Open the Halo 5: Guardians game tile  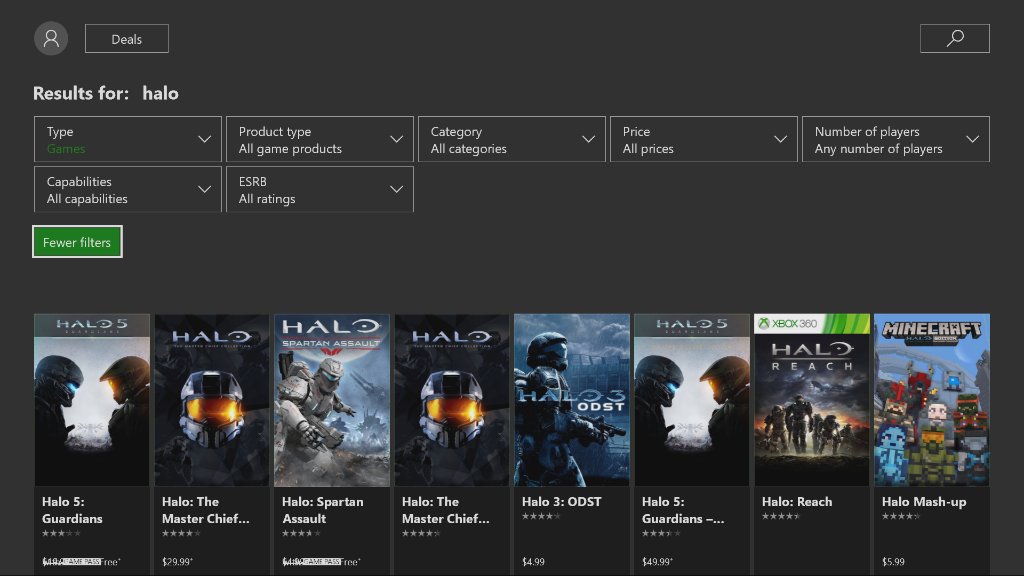coord(91,400)
